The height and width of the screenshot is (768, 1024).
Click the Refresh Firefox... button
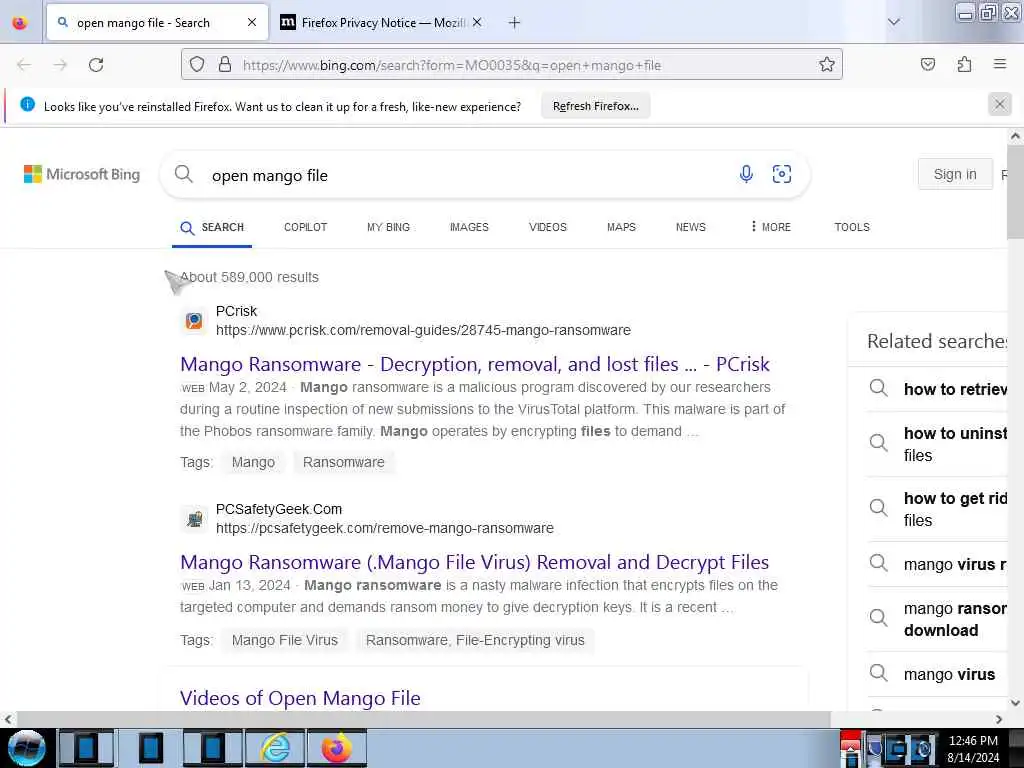click(x=596, y=106)
